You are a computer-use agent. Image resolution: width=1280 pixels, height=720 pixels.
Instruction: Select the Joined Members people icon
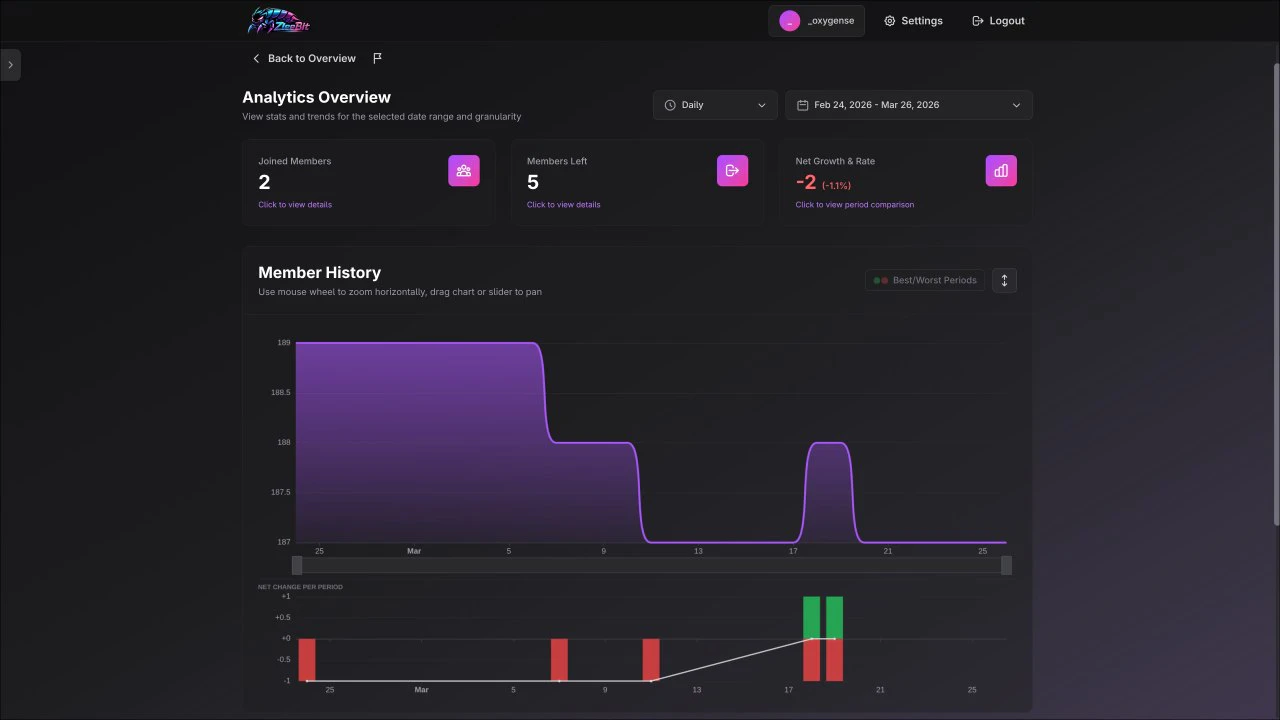click(463, 170)
